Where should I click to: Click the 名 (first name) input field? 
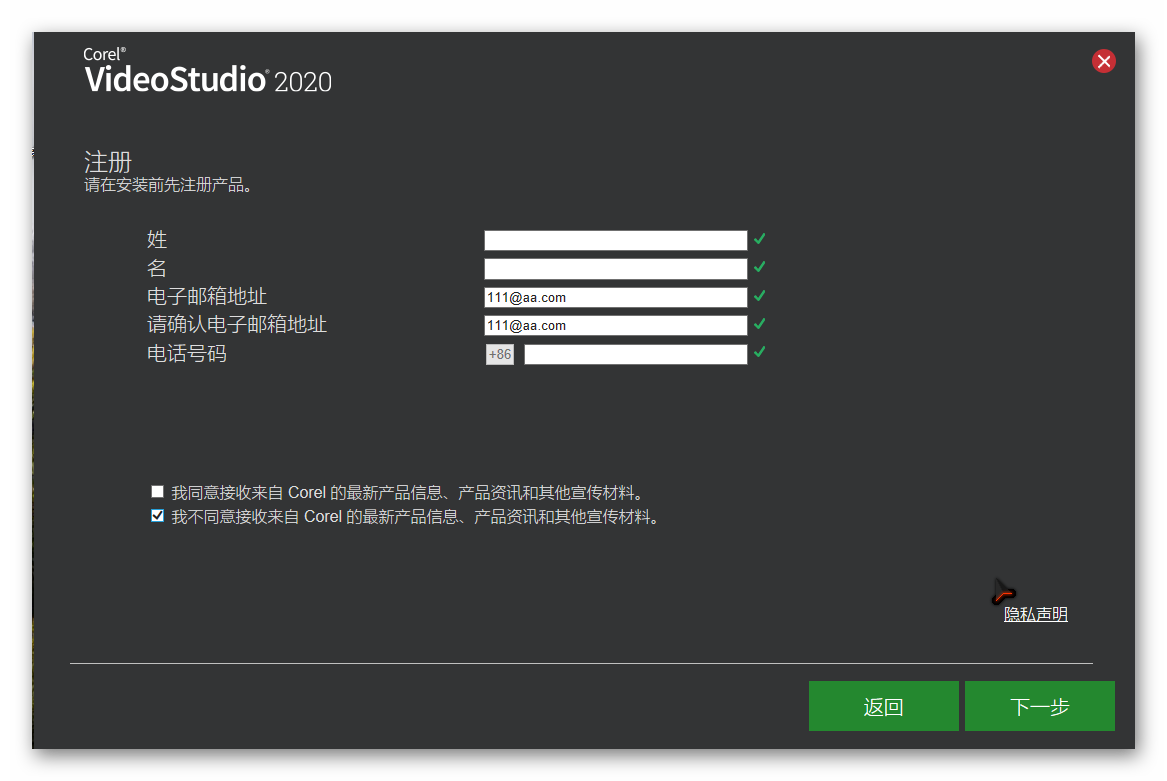coord(616,269)
